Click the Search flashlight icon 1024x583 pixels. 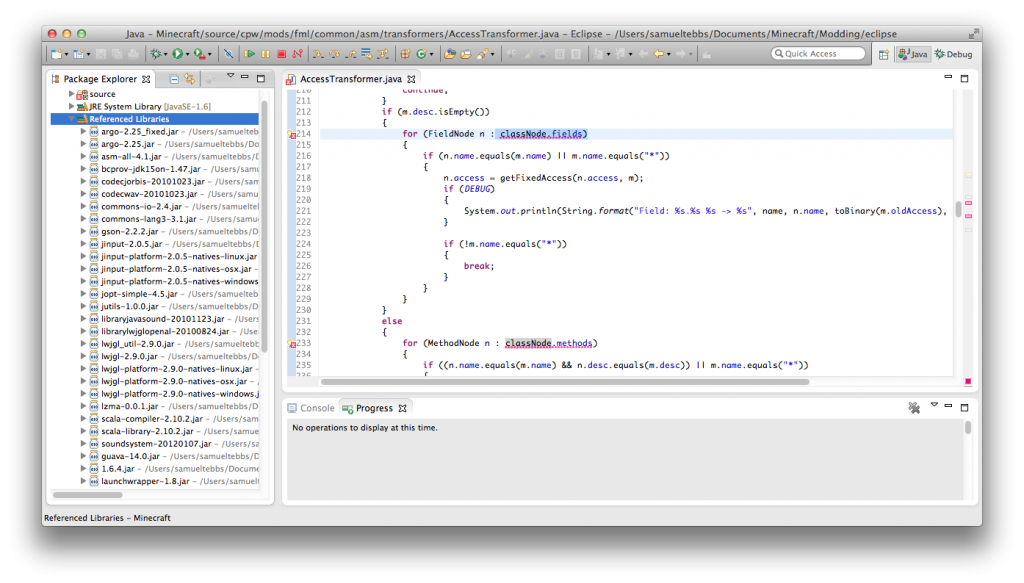click(x=483, y=54)
